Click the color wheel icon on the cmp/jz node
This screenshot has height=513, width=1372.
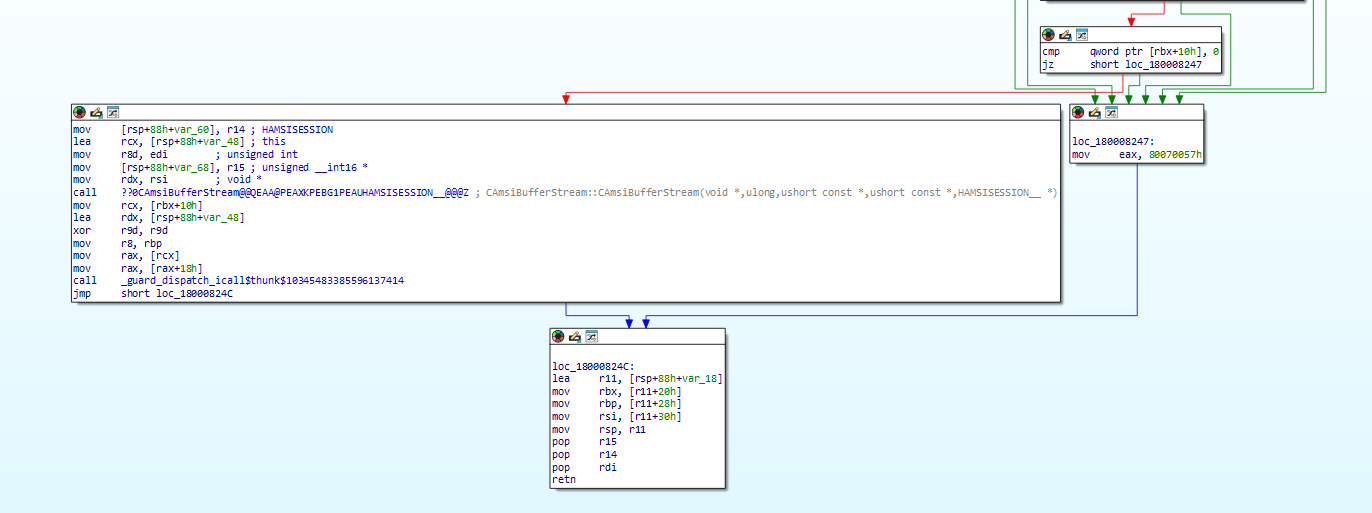point(1048,35)
